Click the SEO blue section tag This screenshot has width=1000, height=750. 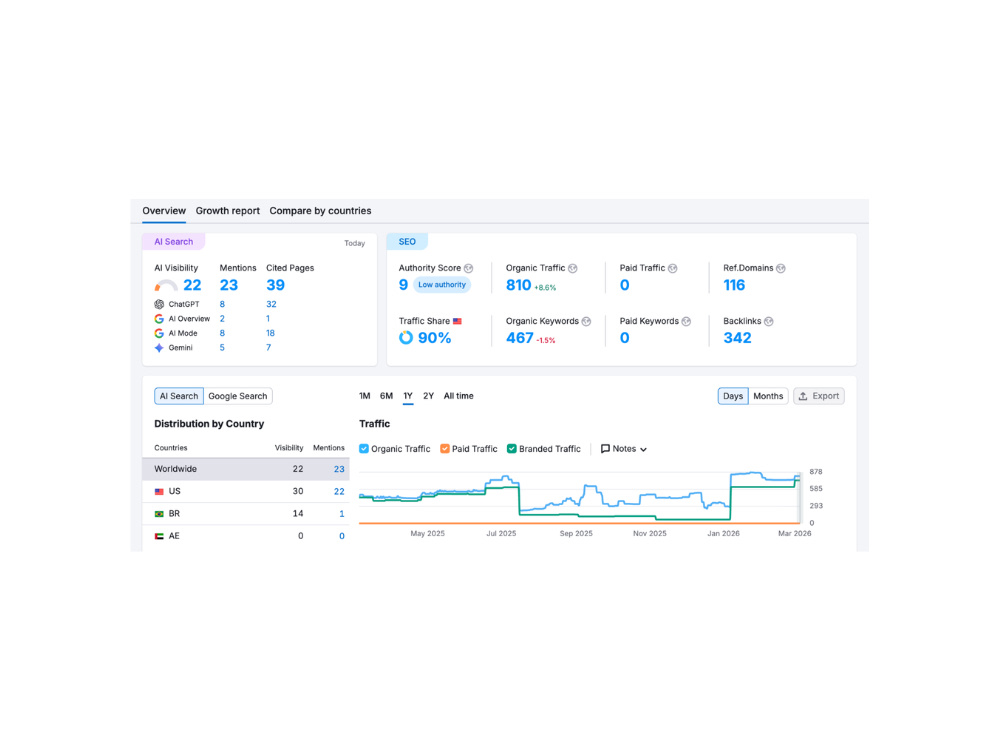[407, 242]
